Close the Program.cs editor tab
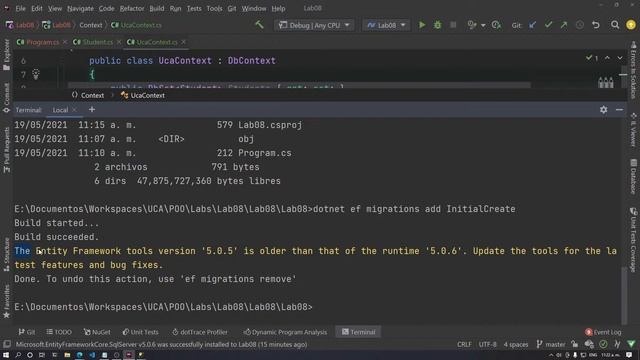The height and width of the screenshot is (360, 640). (65, 42)
